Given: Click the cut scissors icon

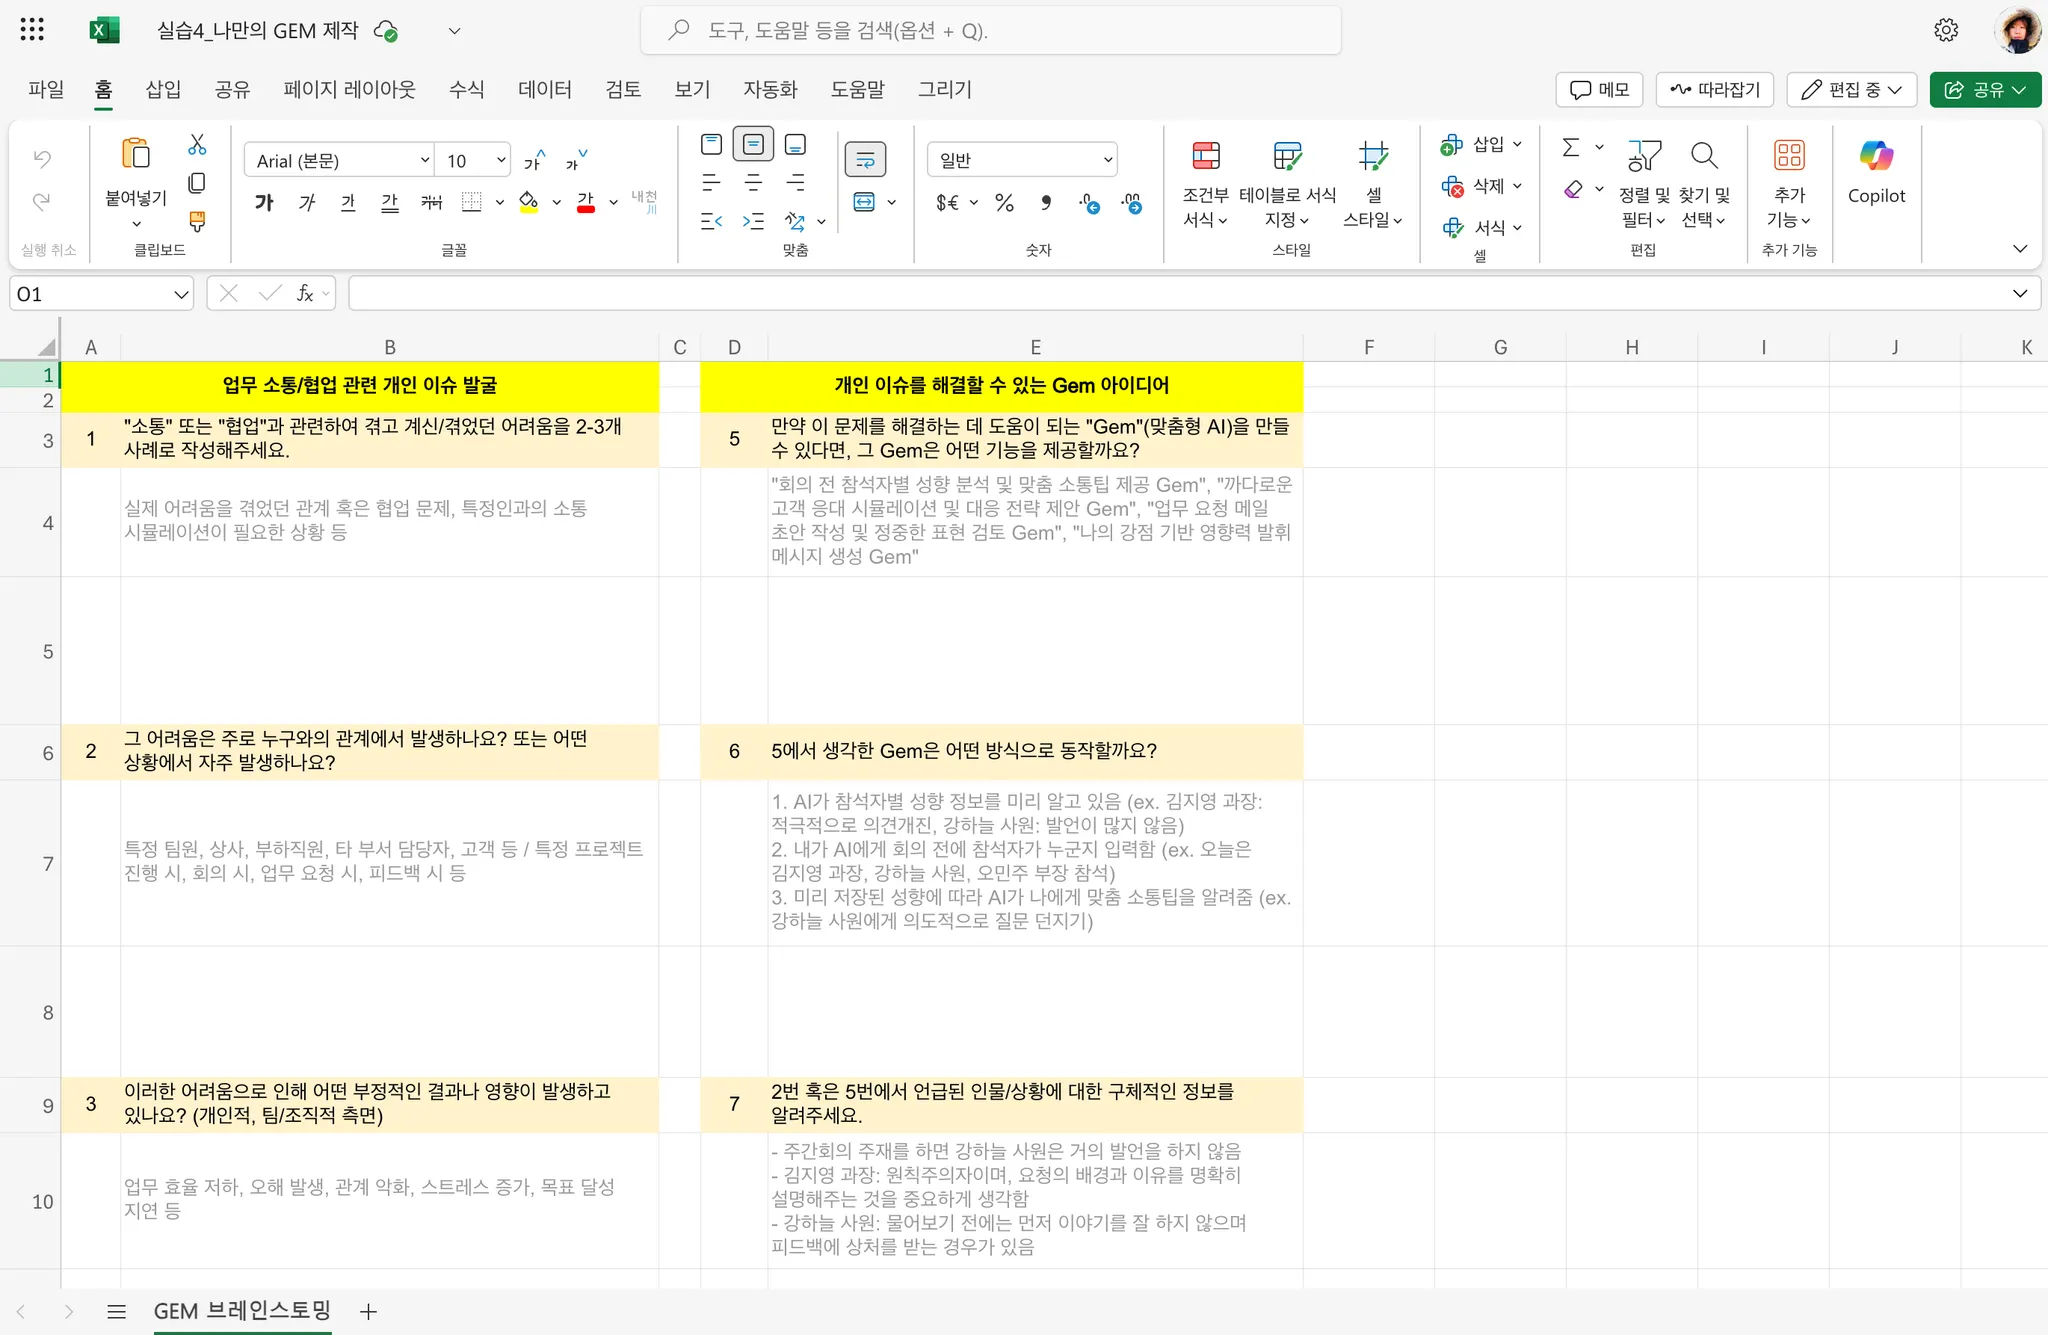Looking at the screenshot, I should coord(197,145).
